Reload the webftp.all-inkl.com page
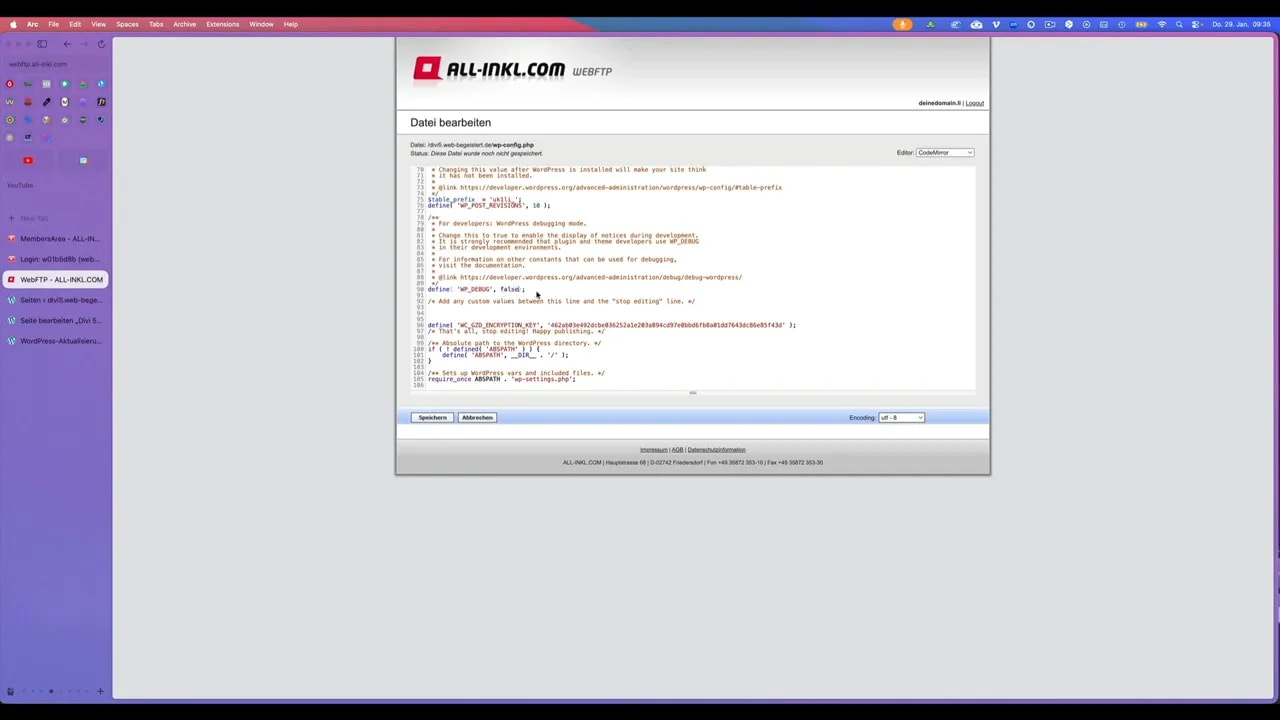Image resolution: width=1280 pixels, height=720 pixels. pyautogui.click(x=101, y=43)
